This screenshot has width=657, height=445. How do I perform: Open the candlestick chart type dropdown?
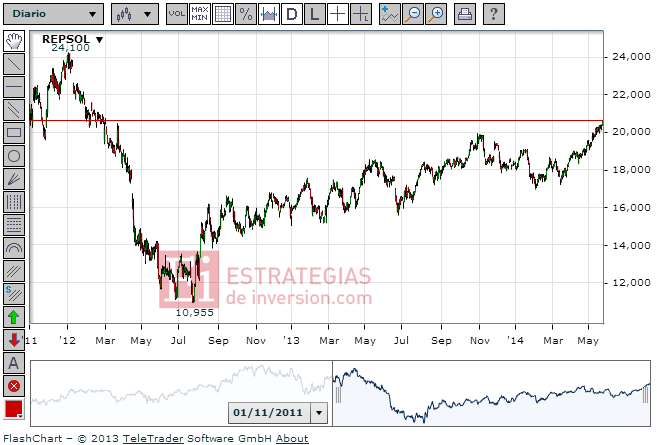pos(135,14)
